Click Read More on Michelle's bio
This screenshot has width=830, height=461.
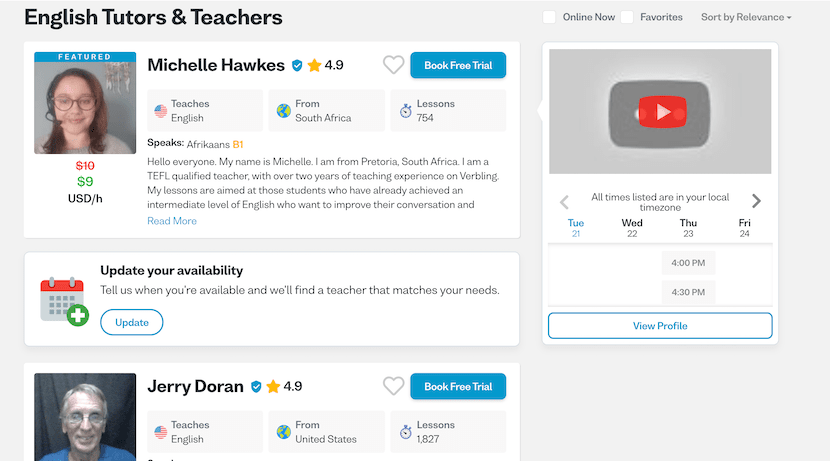[172, 221]
